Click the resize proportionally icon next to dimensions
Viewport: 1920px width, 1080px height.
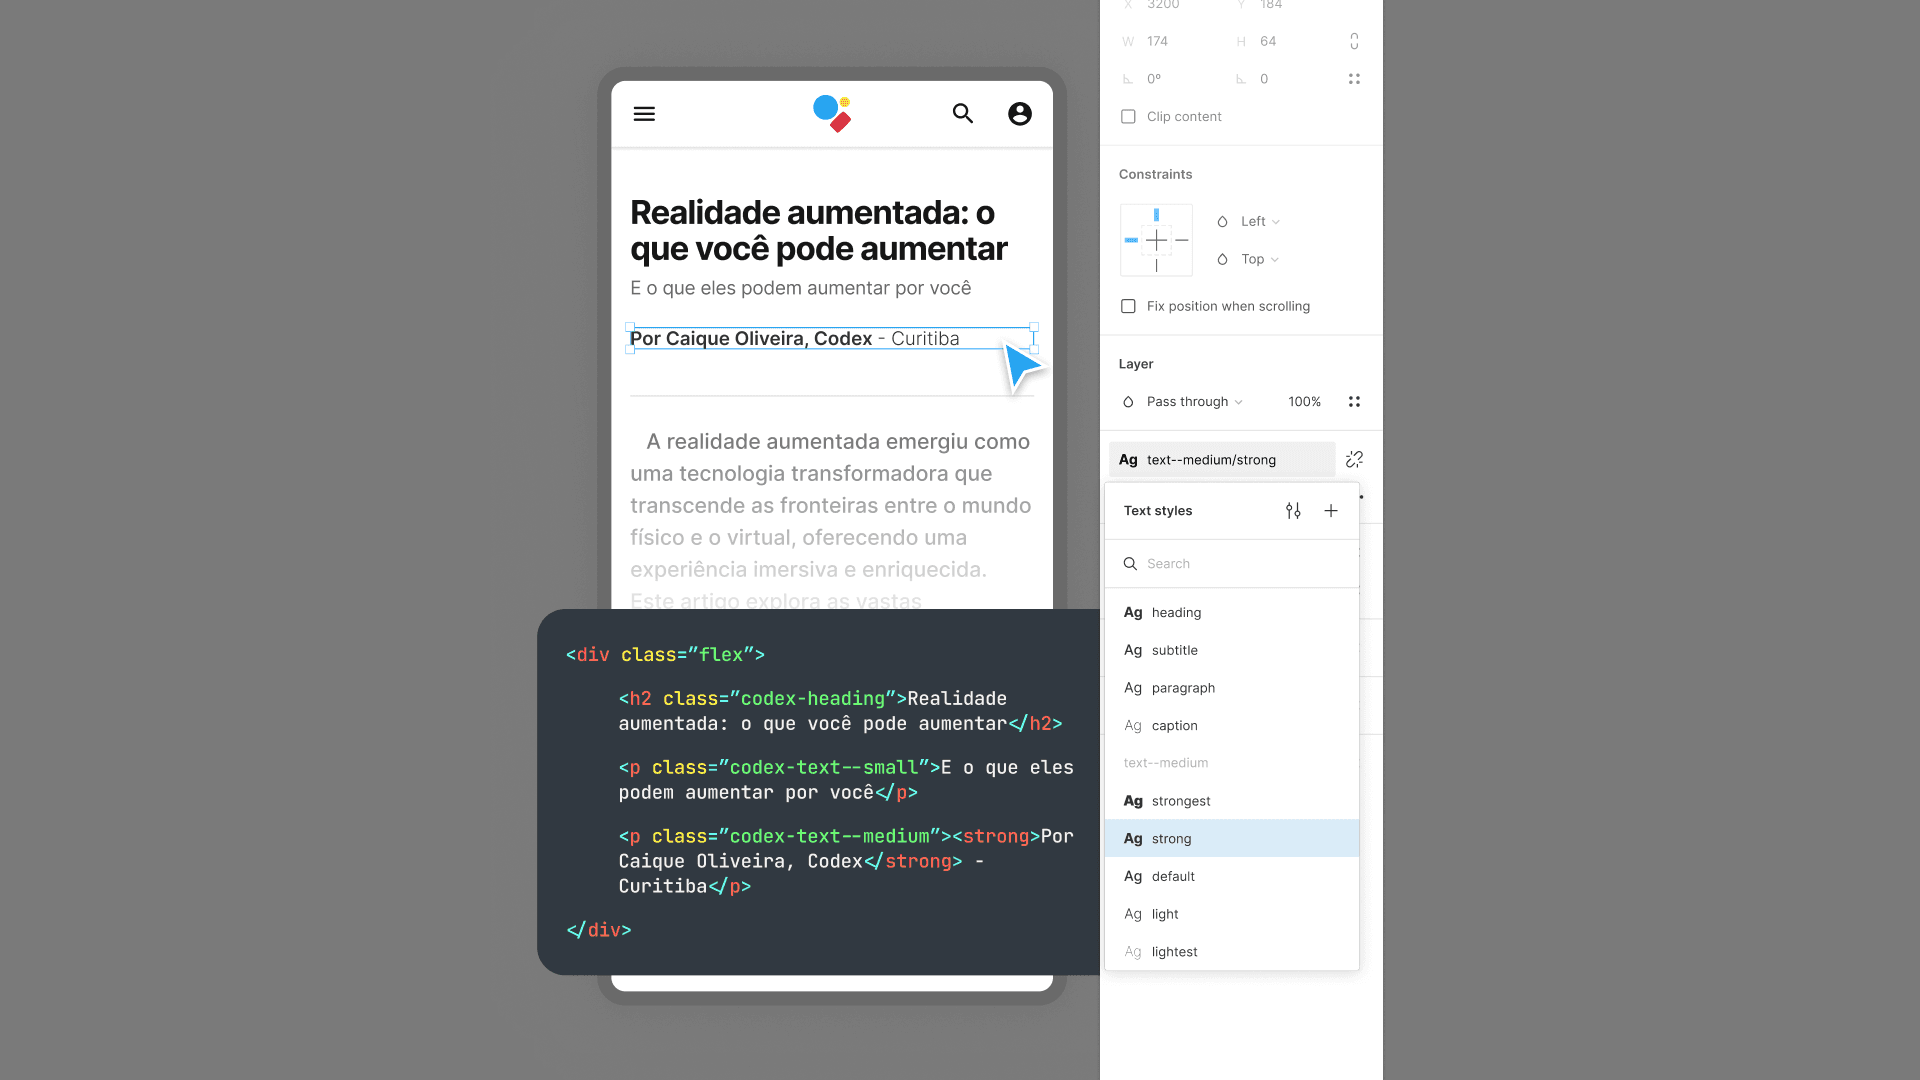(1354, 40)
